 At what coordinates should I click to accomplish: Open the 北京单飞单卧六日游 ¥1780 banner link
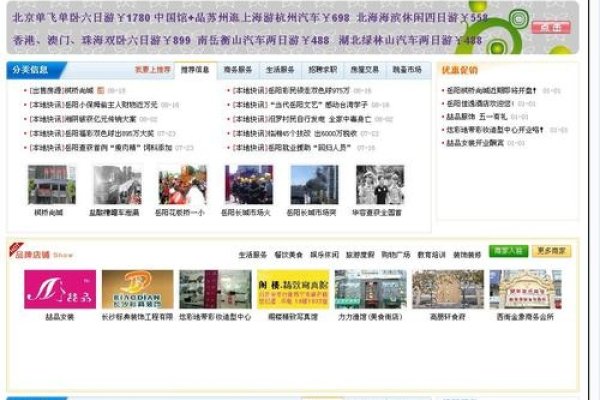pyautogui.click(x=82, y=18)
